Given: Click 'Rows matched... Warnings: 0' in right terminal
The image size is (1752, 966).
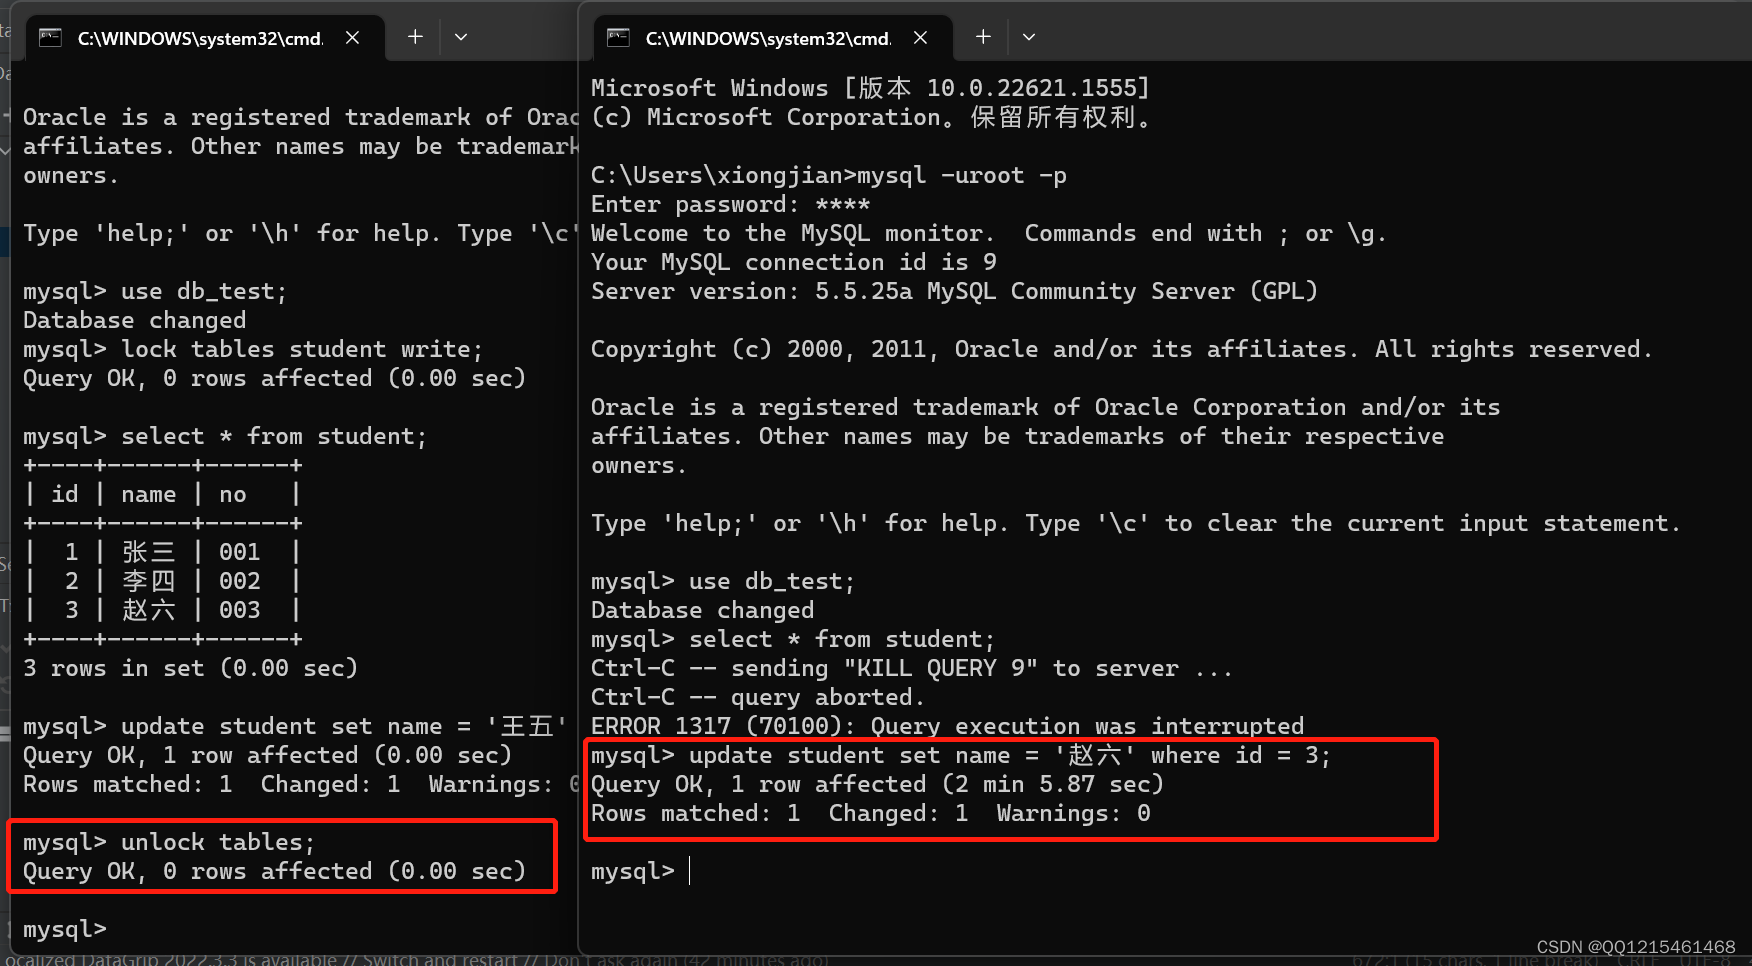Looking at the screenshot, I should tap(871, 813).
